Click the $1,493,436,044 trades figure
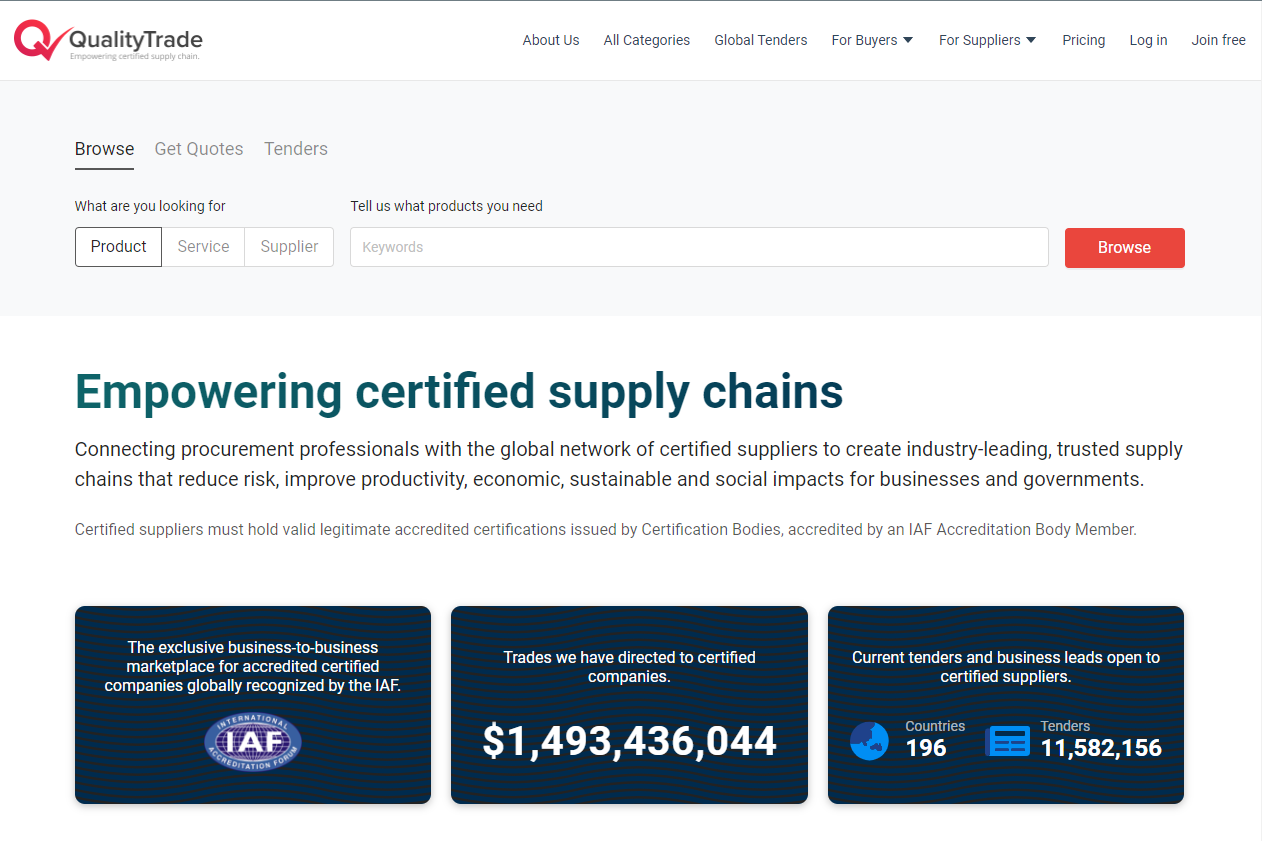 coord(629,741)
